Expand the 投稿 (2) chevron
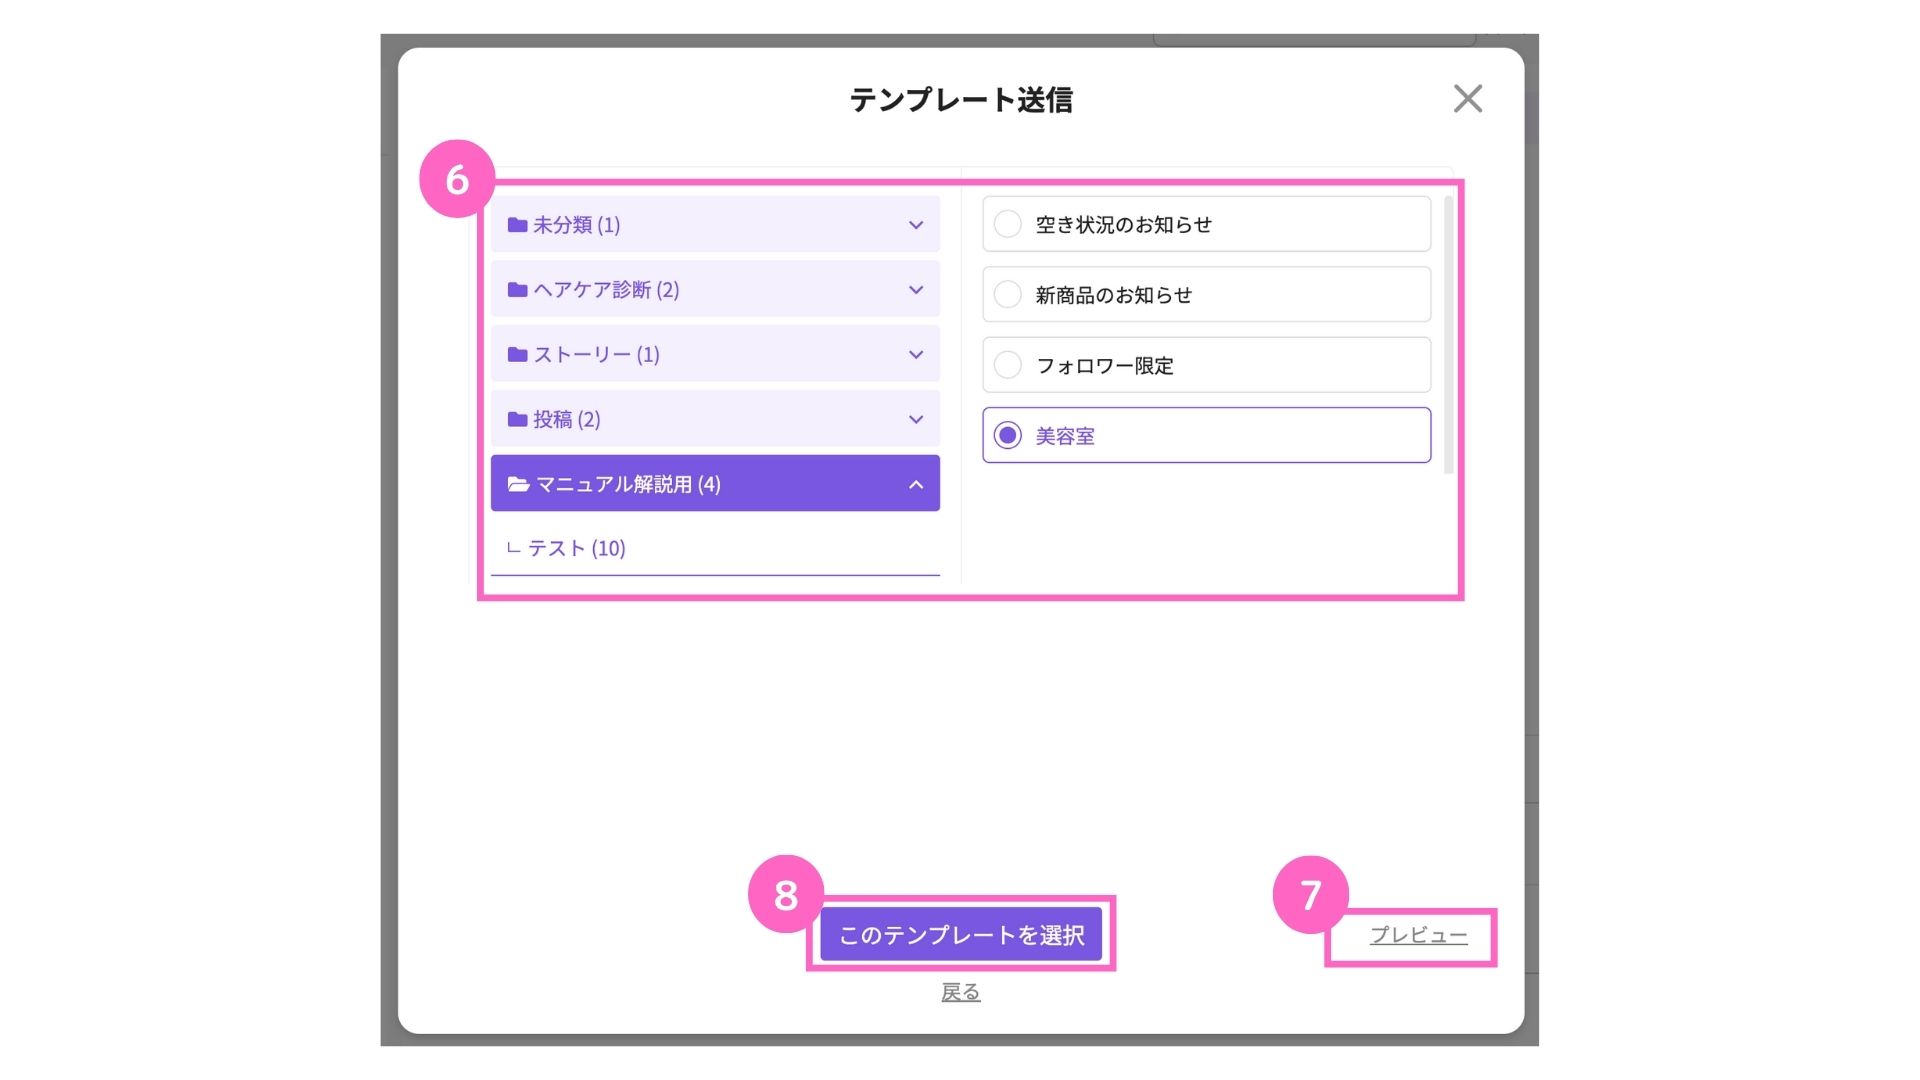Image resolution: width=1920 pixels, height=1080 pixels. pyautogui.click(x=915, y=420)
